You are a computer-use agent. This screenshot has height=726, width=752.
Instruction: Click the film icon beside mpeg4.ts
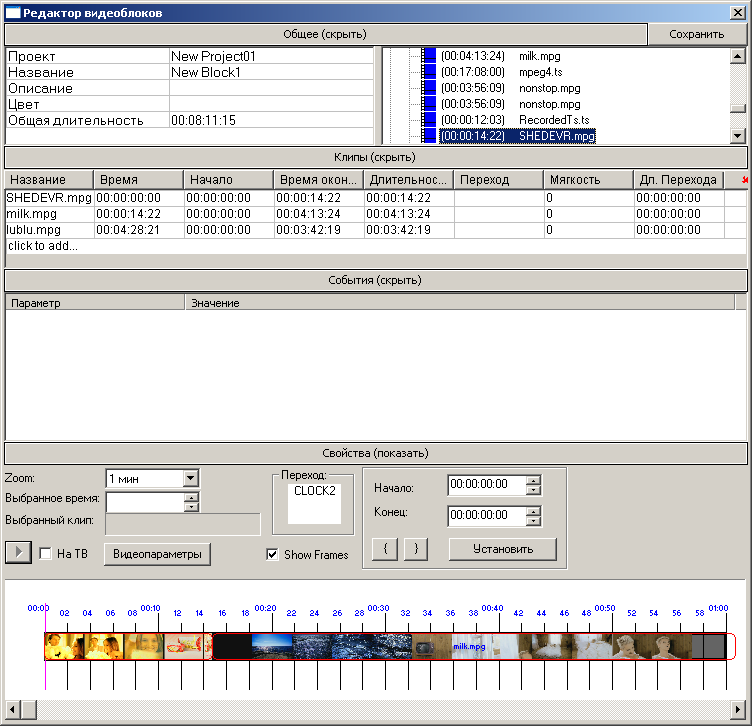(429, 72)
